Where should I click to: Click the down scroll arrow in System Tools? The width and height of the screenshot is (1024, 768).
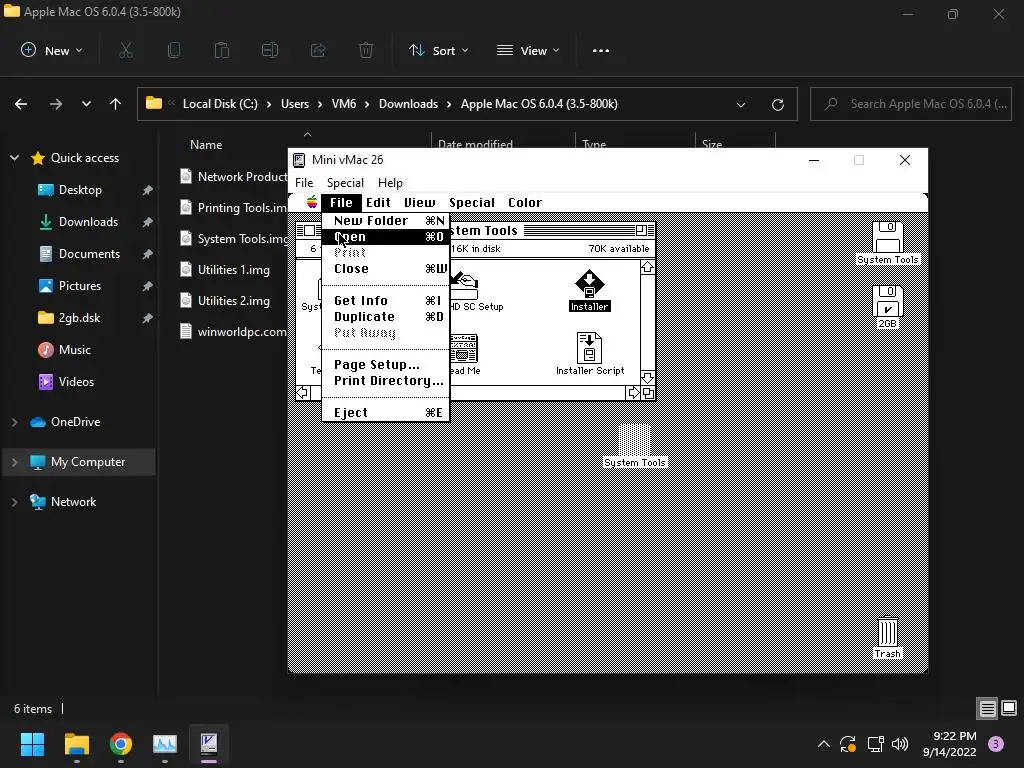coord(647,378)
